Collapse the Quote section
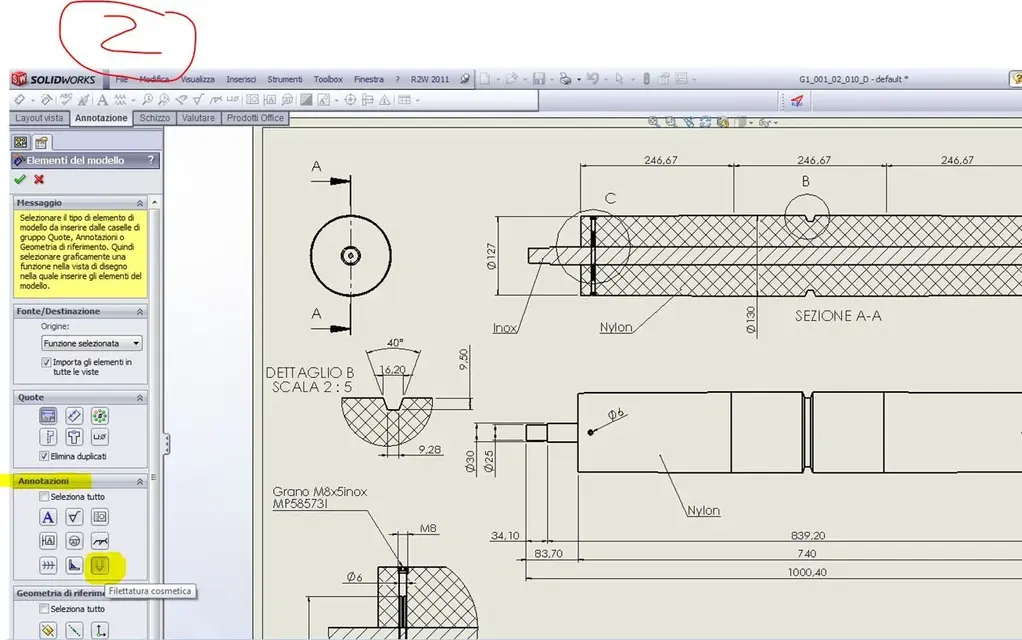This screenshot has width=1022, height=640. point(139,398)
